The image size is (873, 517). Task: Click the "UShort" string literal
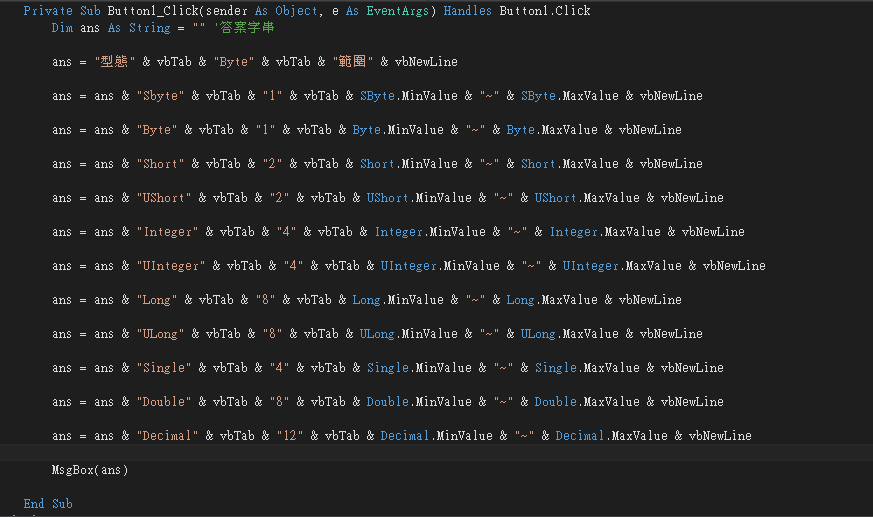tap(164, 198)
